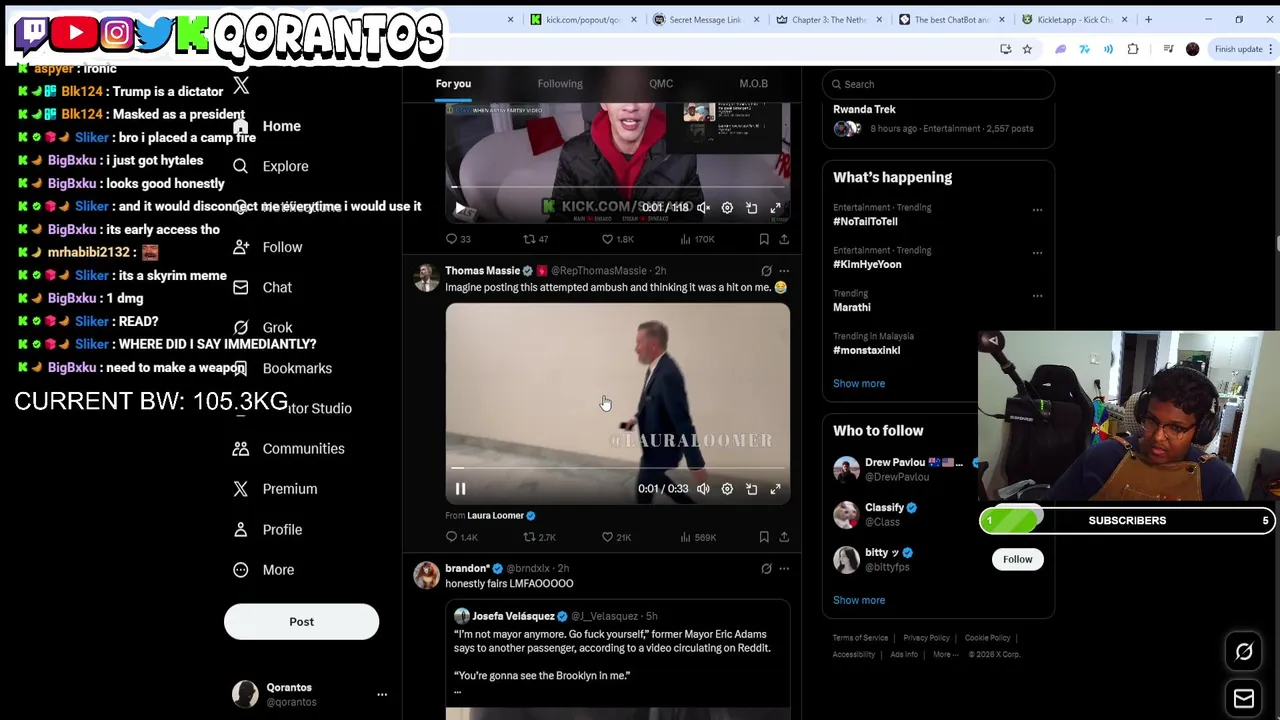Mute the top kick.com video
1280x720 pixels.
(703, 208)
